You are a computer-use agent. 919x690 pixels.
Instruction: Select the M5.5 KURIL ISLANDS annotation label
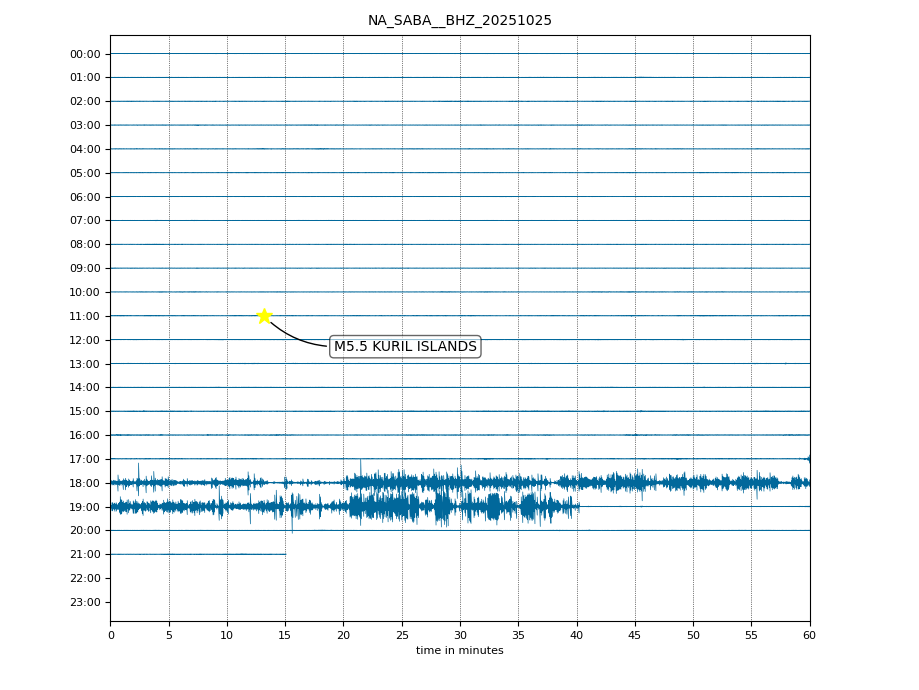click(405, 347)
